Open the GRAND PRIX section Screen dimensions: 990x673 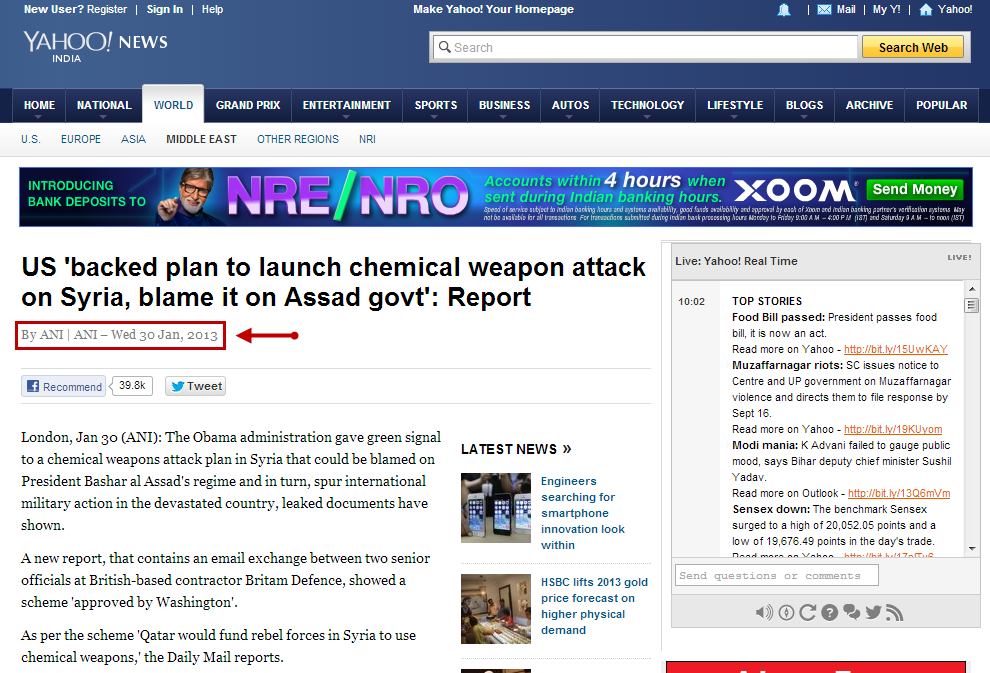(248, 105)
